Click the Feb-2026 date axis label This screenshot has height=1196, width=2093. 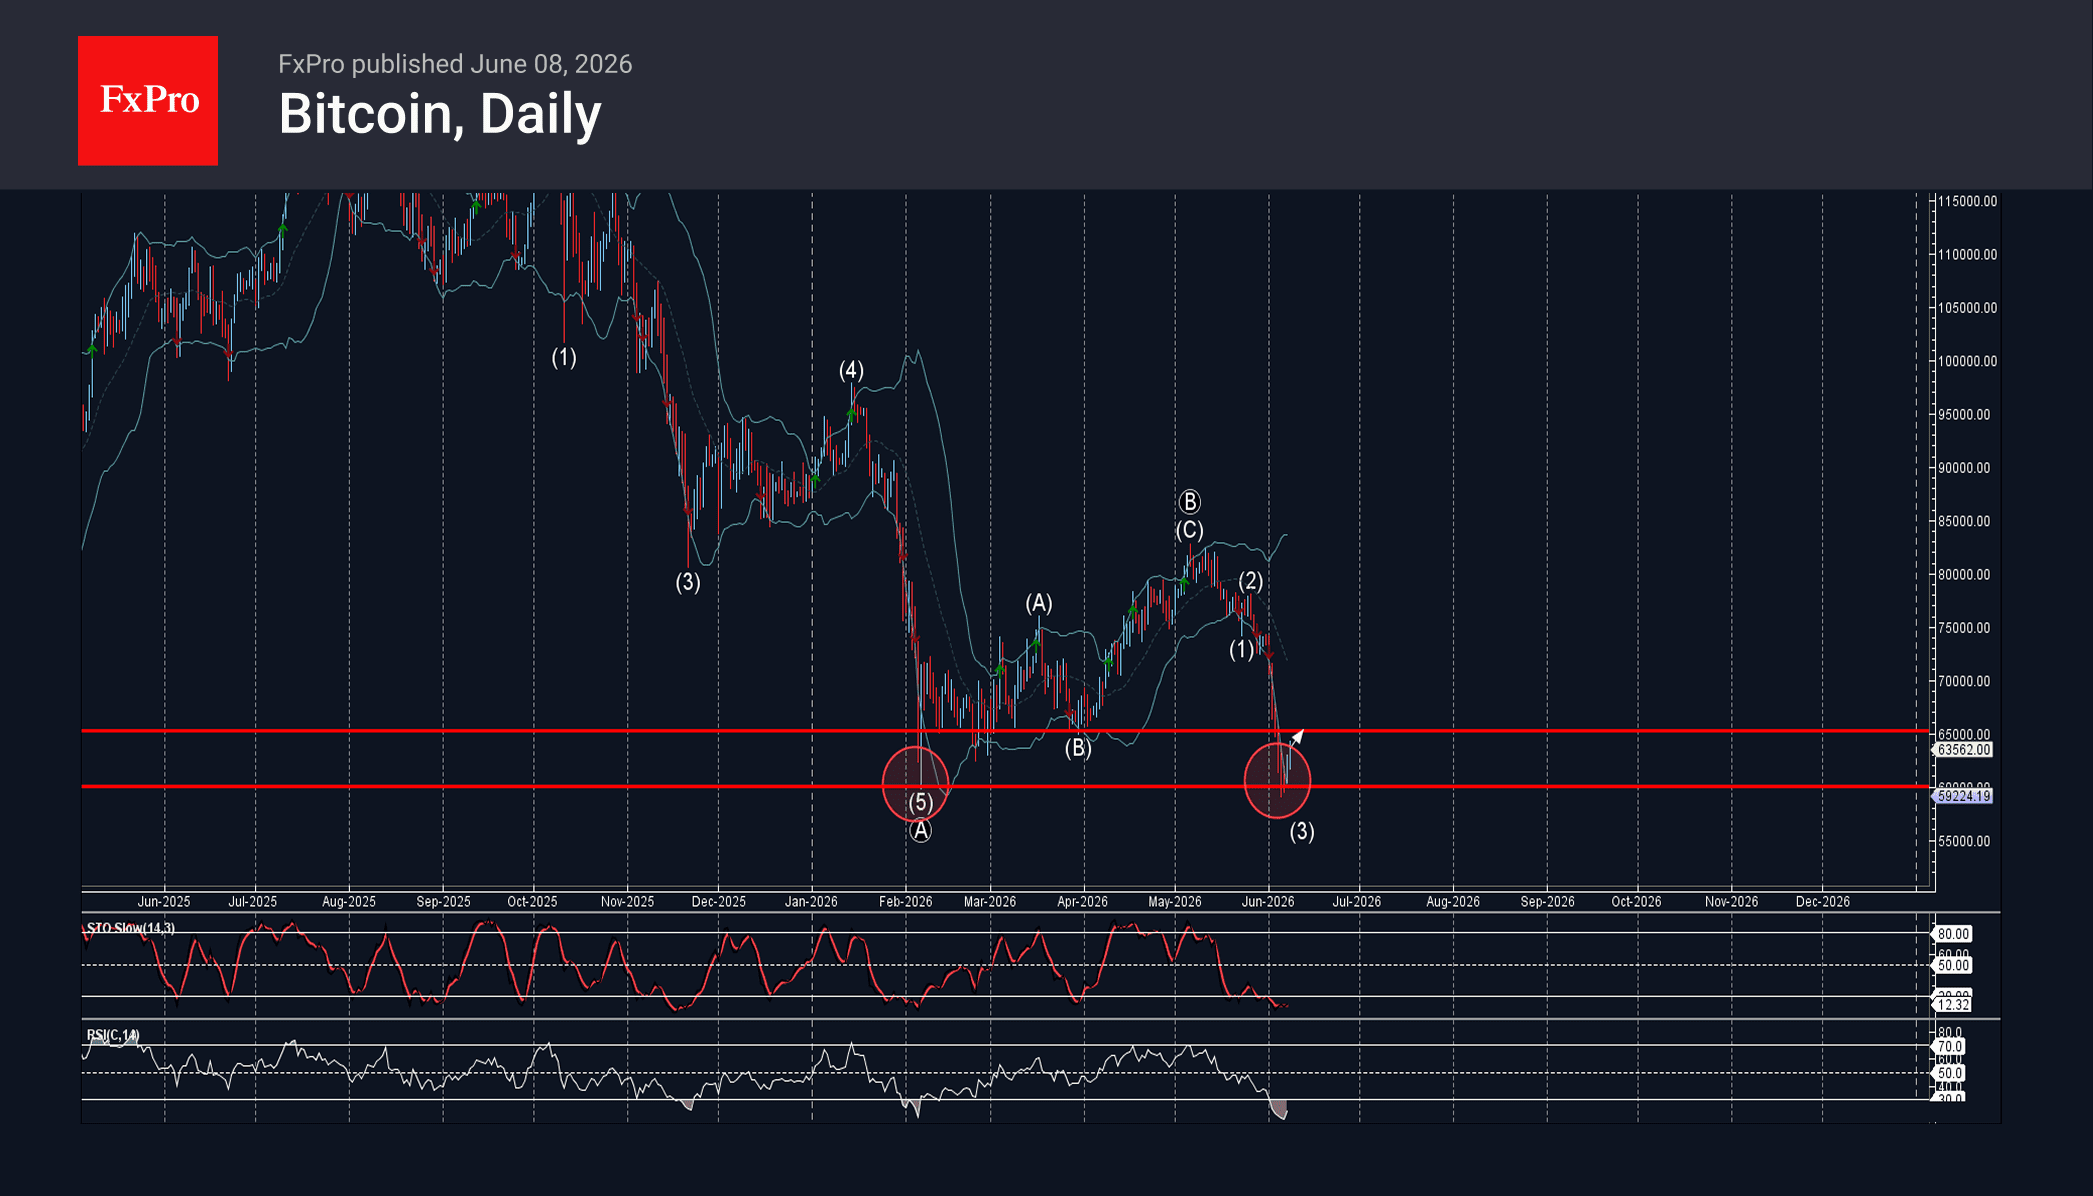[x=905, y=902]
